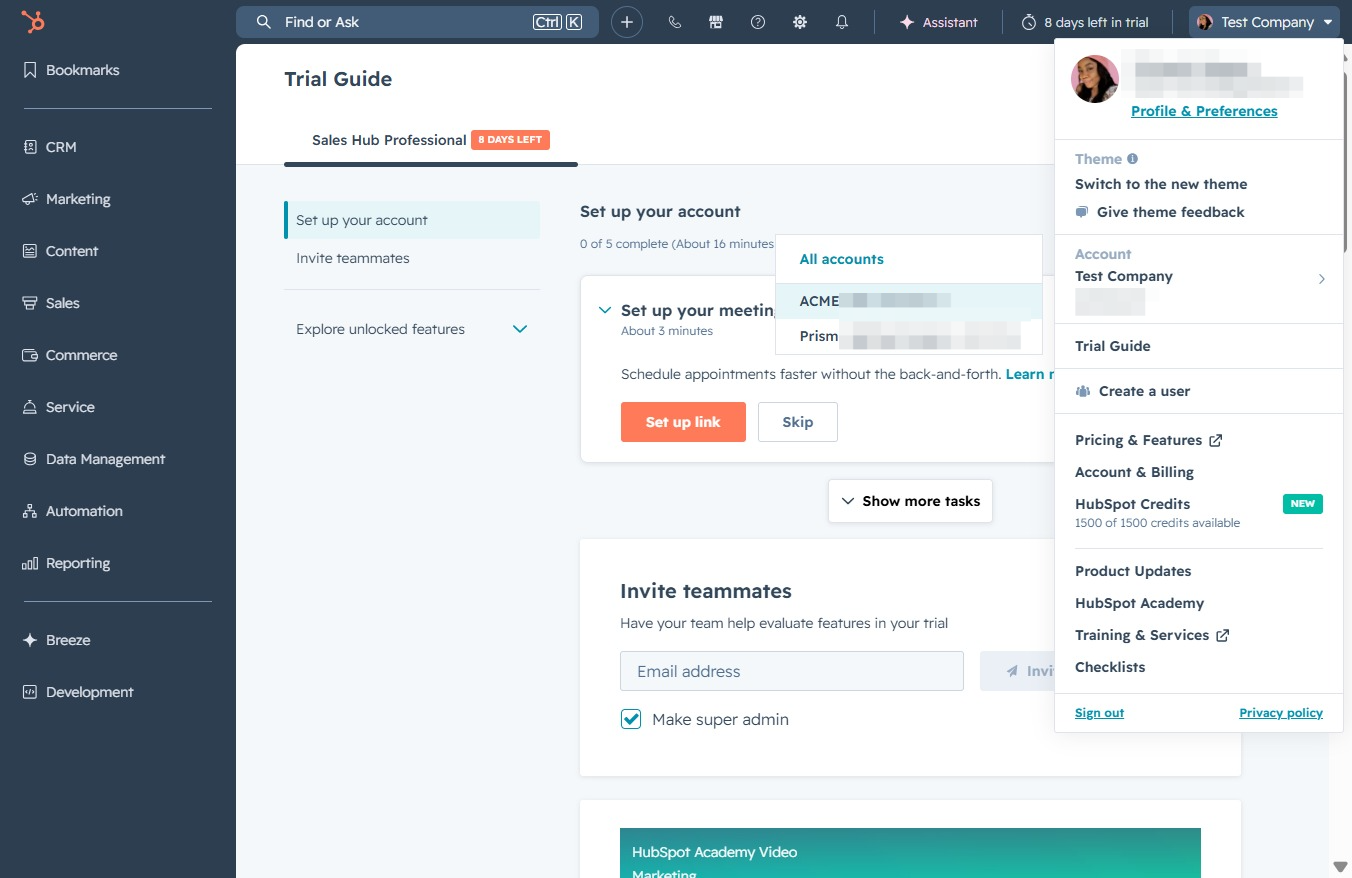Open Account & Billing
Viewport: 1352px width, 878px height.
pyautogui.click(x=1134, y=472)
